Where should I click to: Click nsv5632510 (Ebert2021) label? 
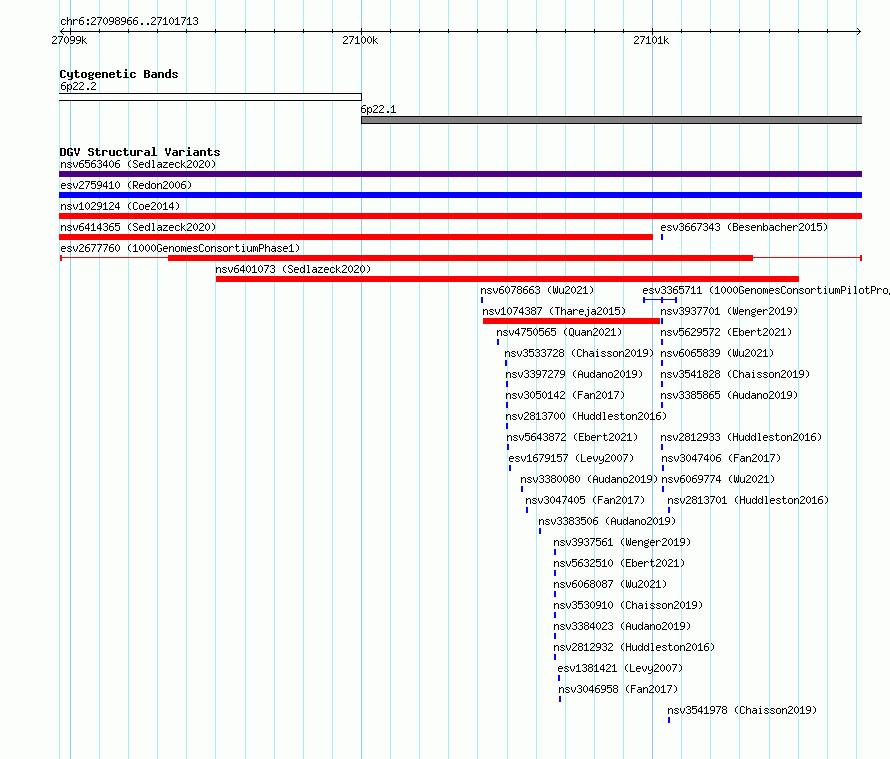(x=619, y=563)
